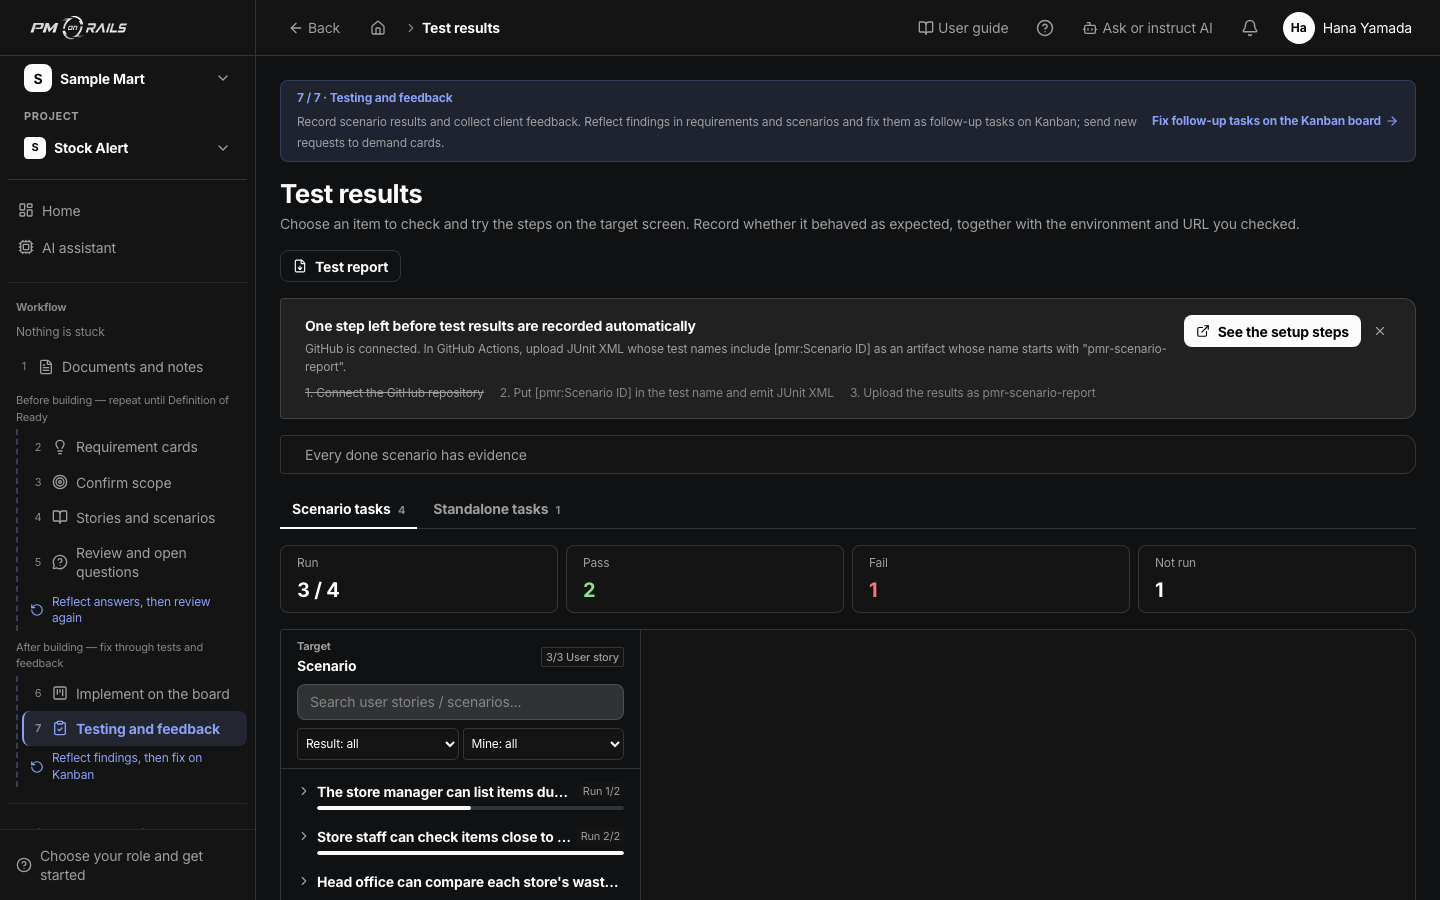Open the help question mark icon

[x=1045, y=28]
